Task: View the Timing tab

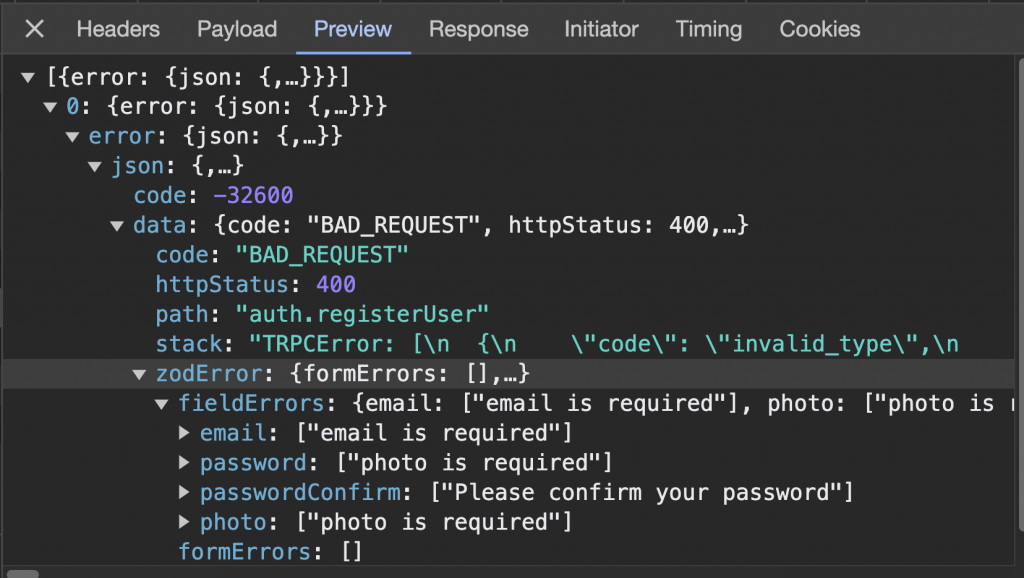Action: tap(709, 29)
